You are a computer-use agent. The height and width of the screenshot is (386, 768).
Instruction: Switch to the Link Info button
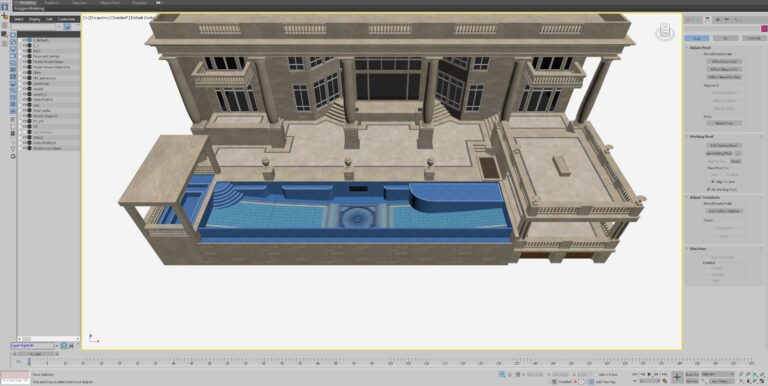click(753, 38)
